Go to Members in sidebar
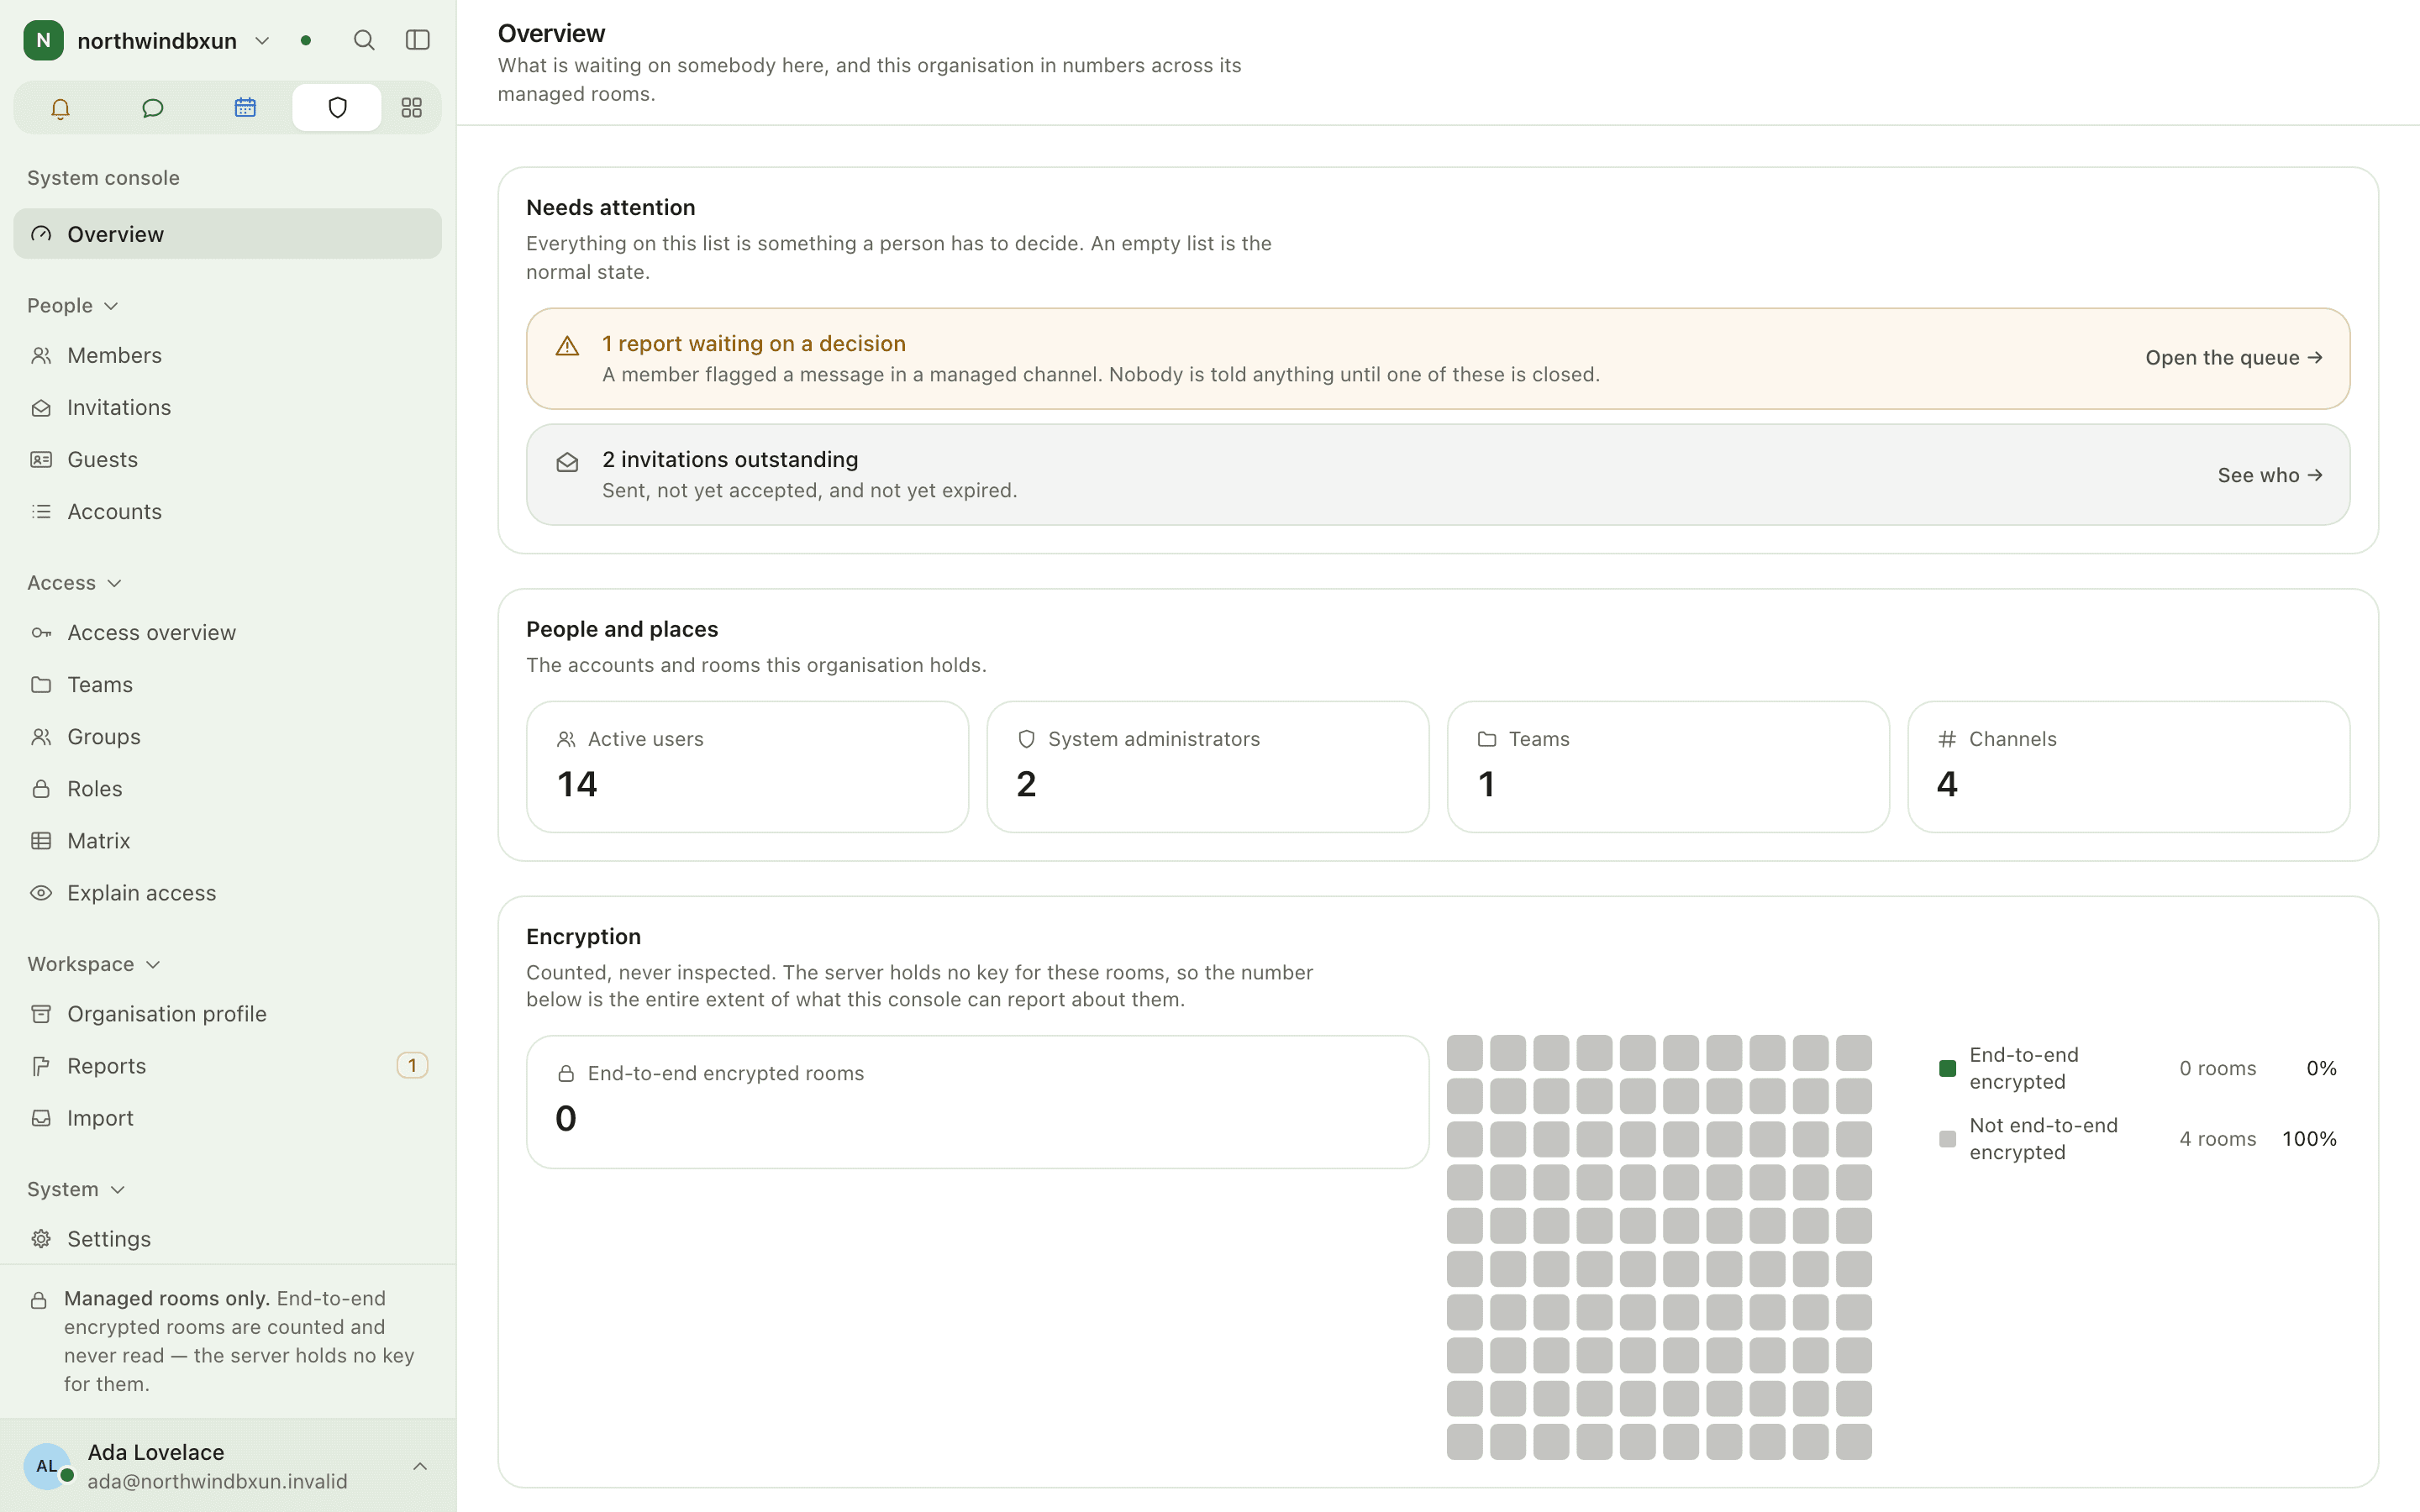2420x1512 pixels. 228,356
